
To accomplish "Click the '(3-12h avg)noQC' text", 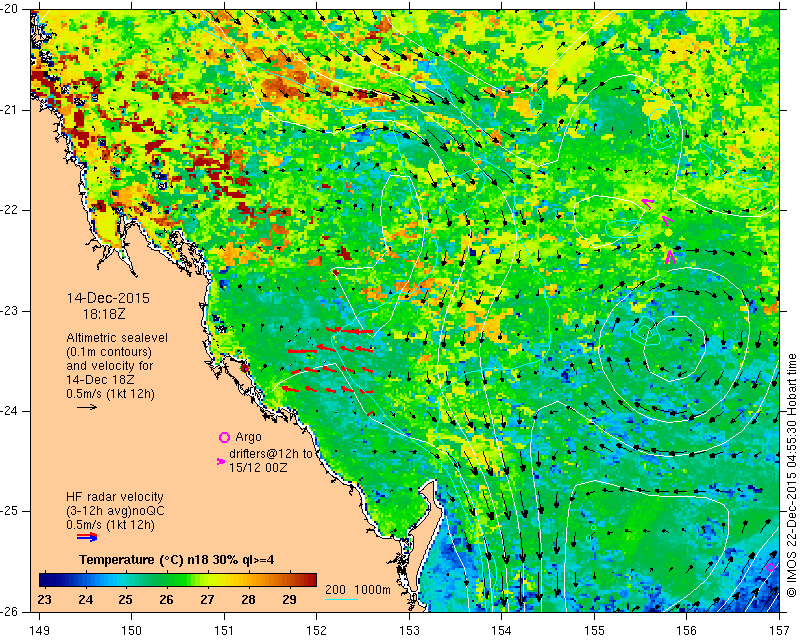I will point(115,511).
